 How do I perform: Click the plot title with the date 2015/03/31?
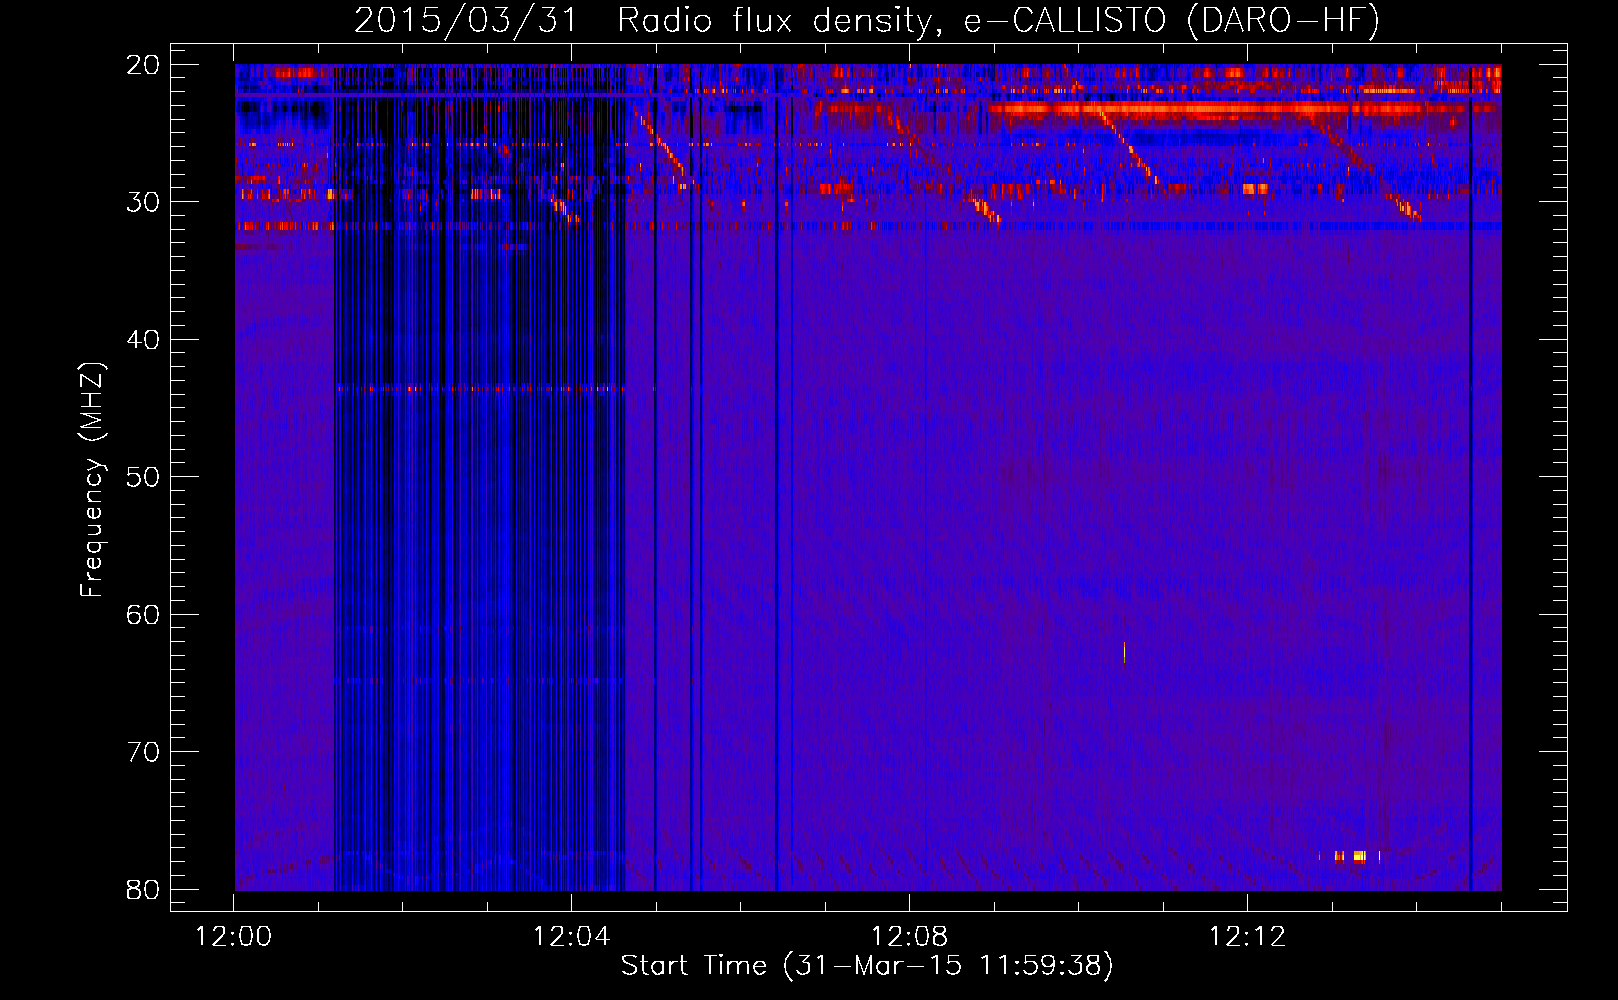pyautogui.click(x=867, y=20)
